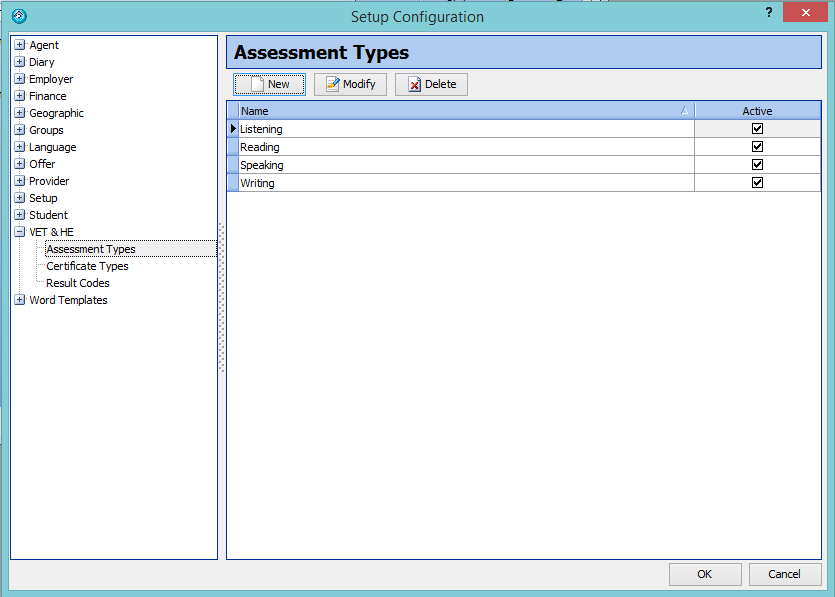Toggle the Active checkbox for Reading
The height and width of the screenshot is (597, 835).
click(757, 147)
